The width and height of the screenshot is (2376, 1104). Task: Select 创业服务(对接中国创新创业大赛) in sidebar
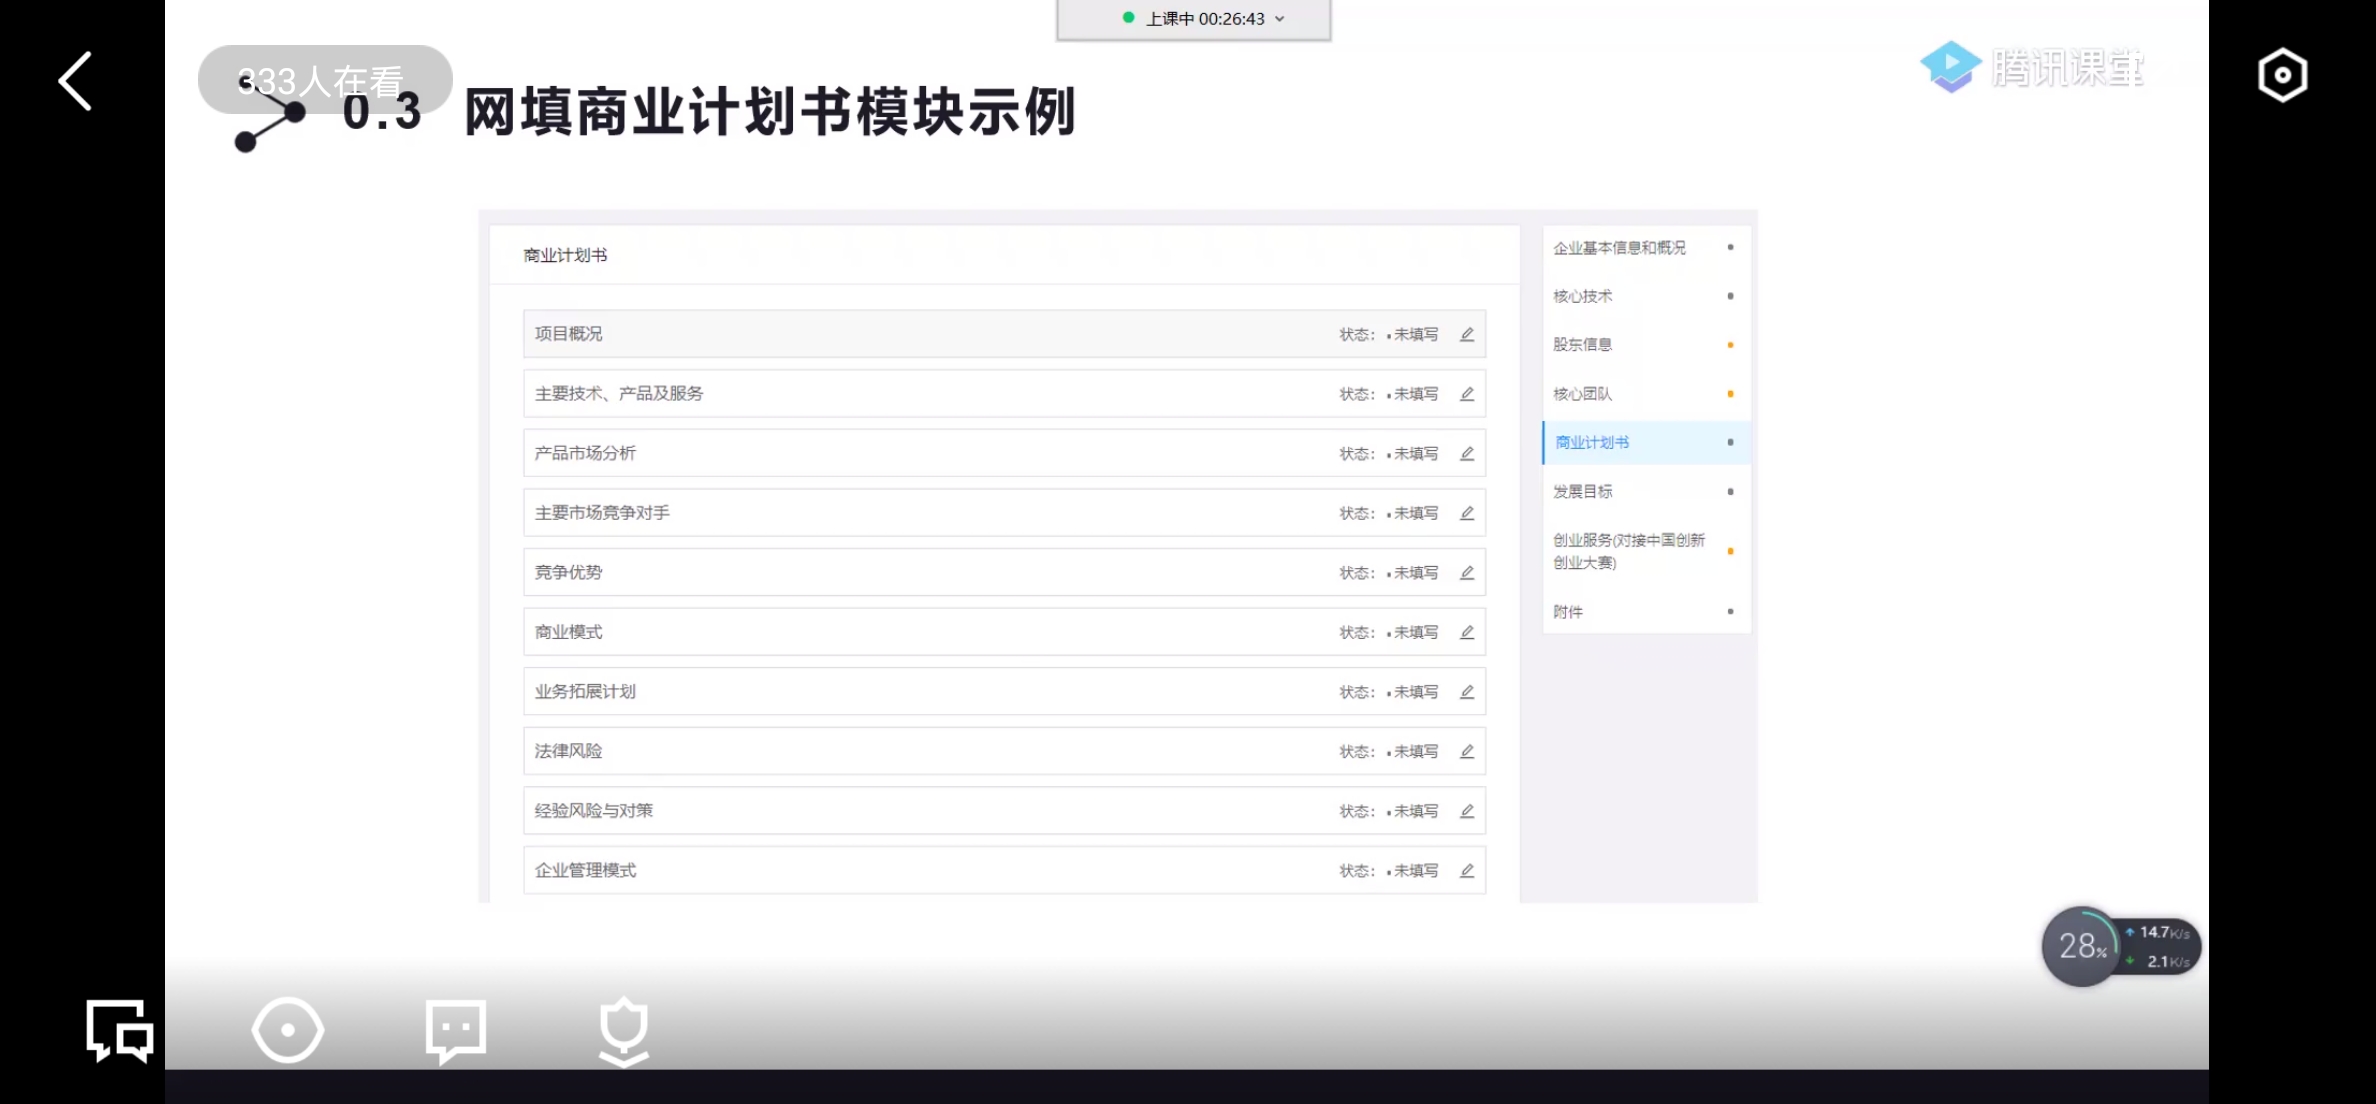pos(1646,551)
